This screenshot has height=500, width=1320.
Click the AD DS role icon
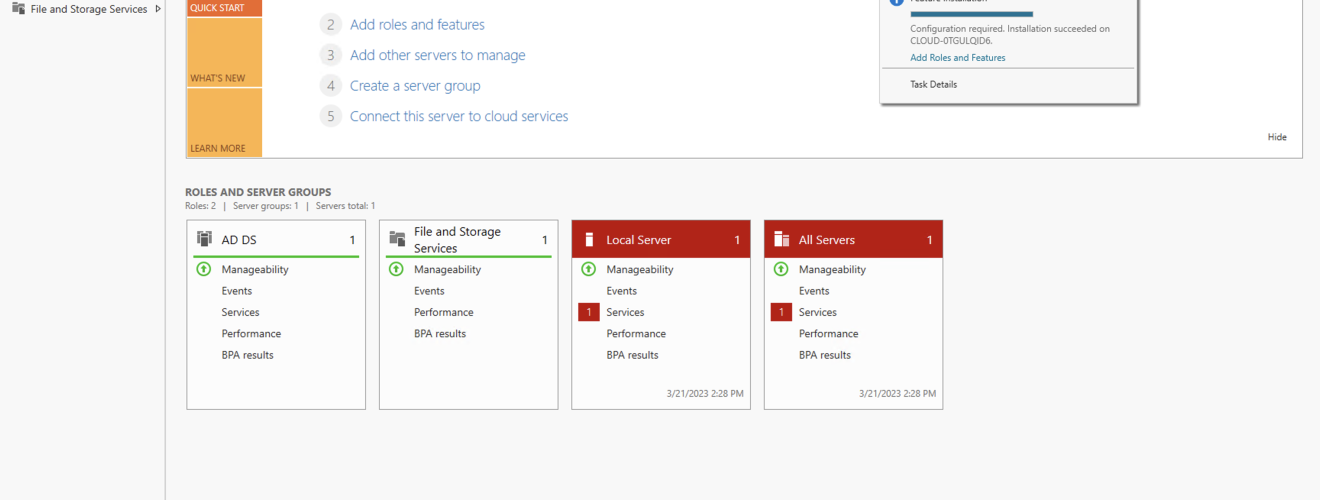(x=205, y=239)
